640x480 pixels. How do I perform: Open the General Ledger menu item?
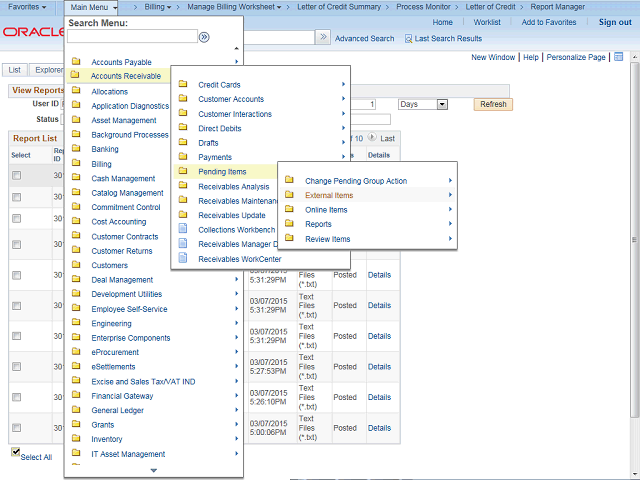[117, 410]
